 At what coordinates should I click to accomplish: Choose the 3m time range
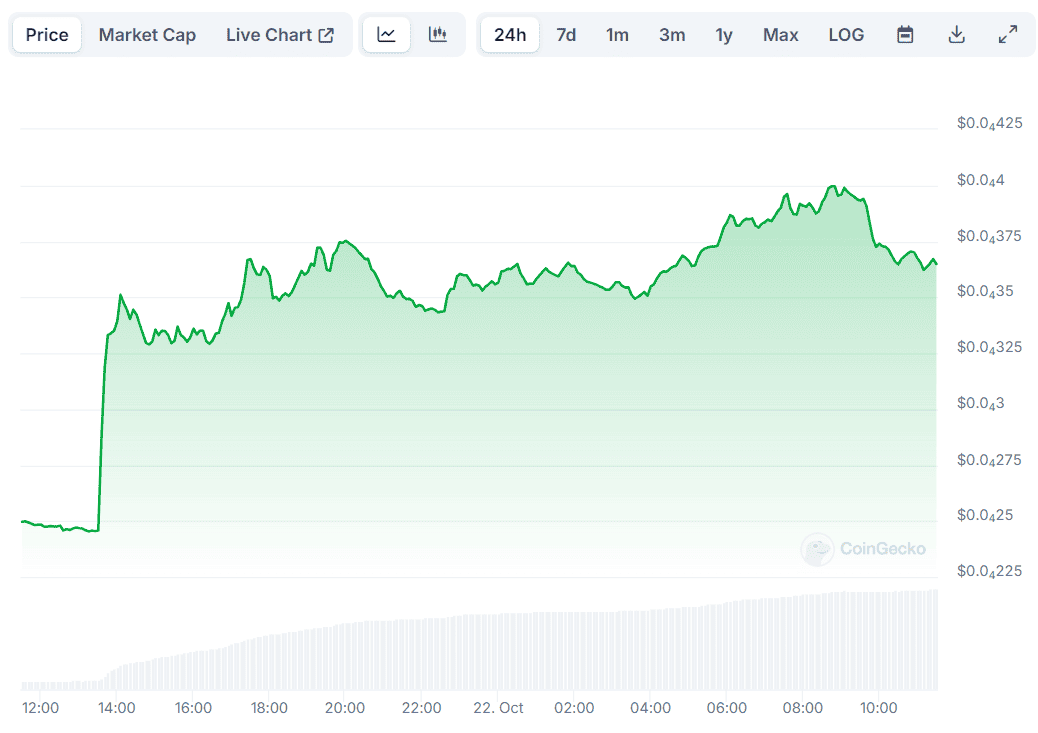[672, 35]
